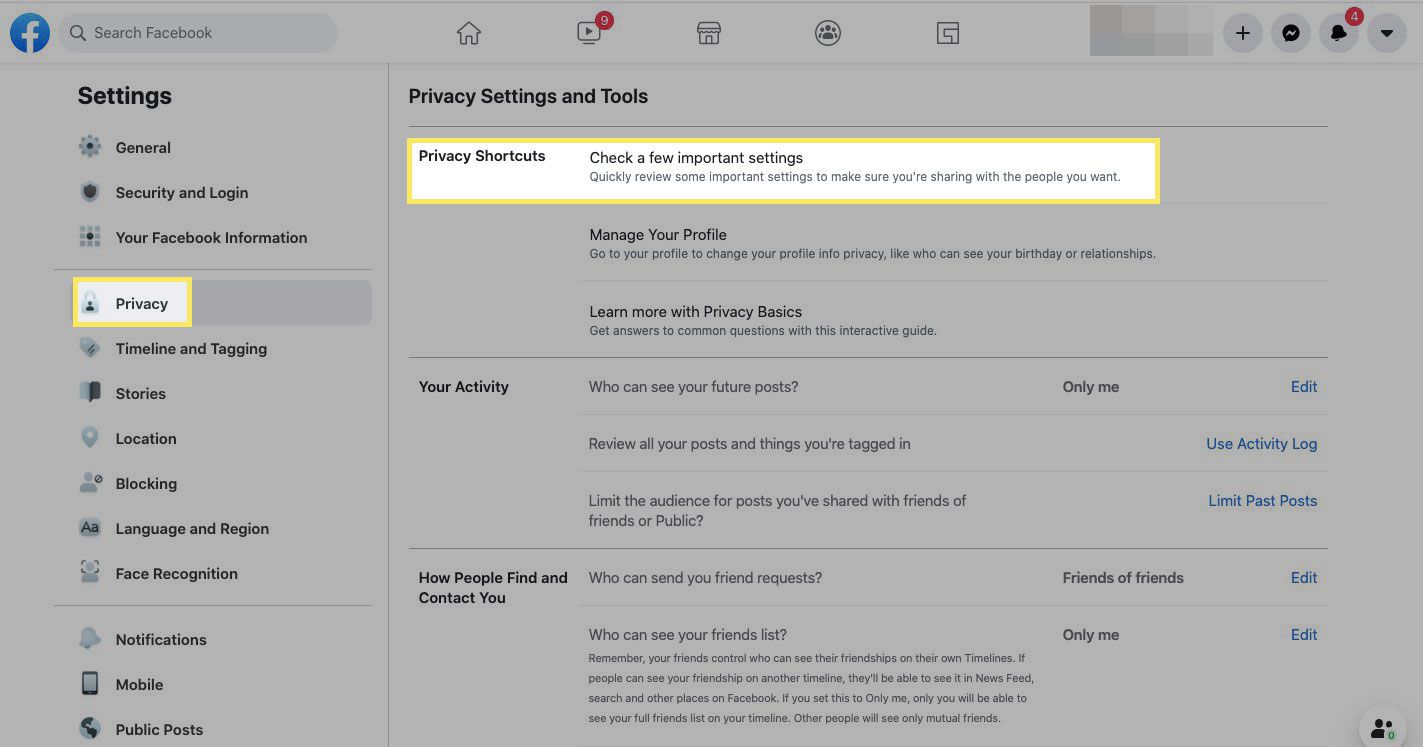Open the Watch video icon

click(x=589, y=33)
